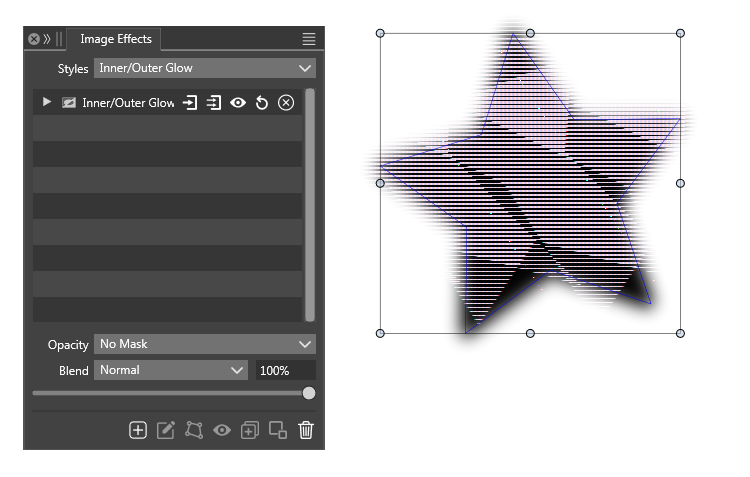The height and width of the screenshot is (477, 750).
Task: Click the 100% blend amount field
Action: pyautogui.click(x=284, y=370)
